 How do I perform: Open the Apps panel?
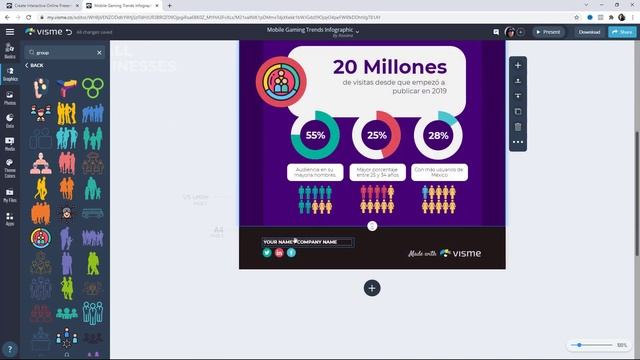tap(10, 219)
